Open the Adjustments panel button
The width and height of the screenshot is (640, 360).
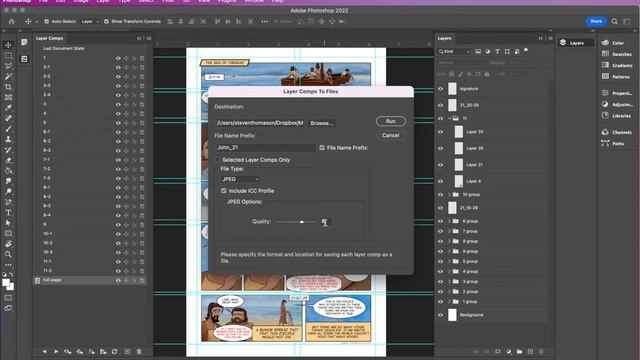617,104
